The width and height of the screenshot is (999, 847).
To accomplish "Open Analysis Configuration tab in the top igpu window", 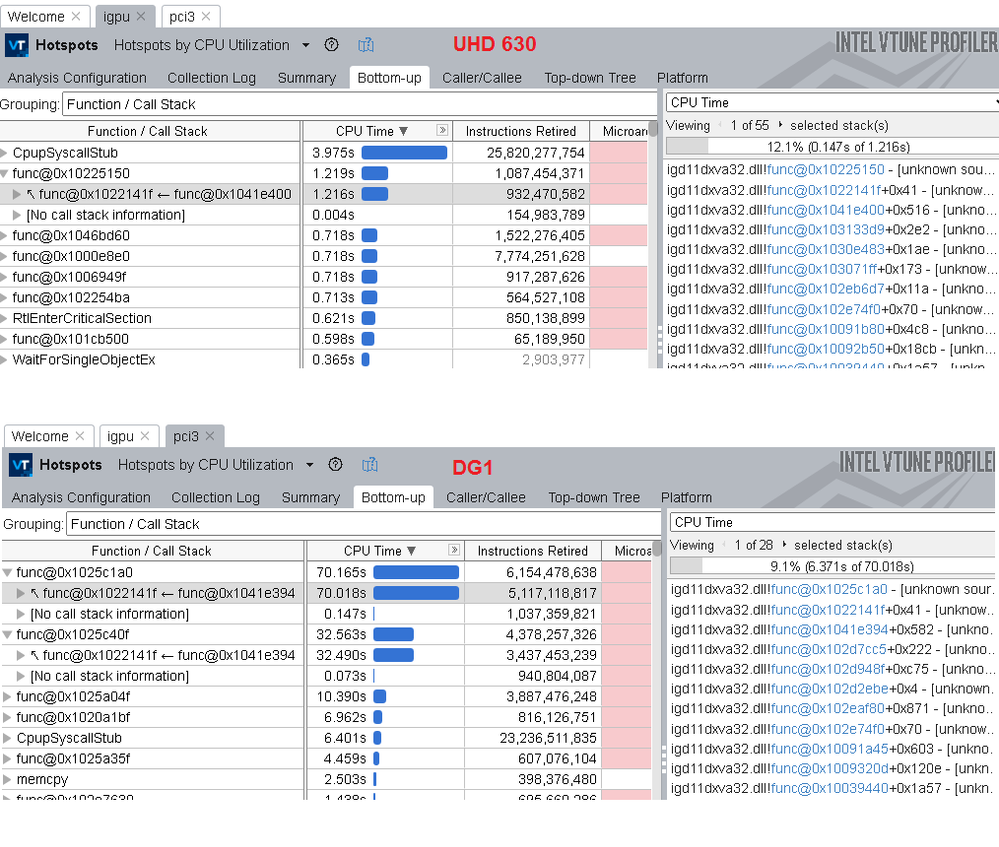I will pos(77,78).
